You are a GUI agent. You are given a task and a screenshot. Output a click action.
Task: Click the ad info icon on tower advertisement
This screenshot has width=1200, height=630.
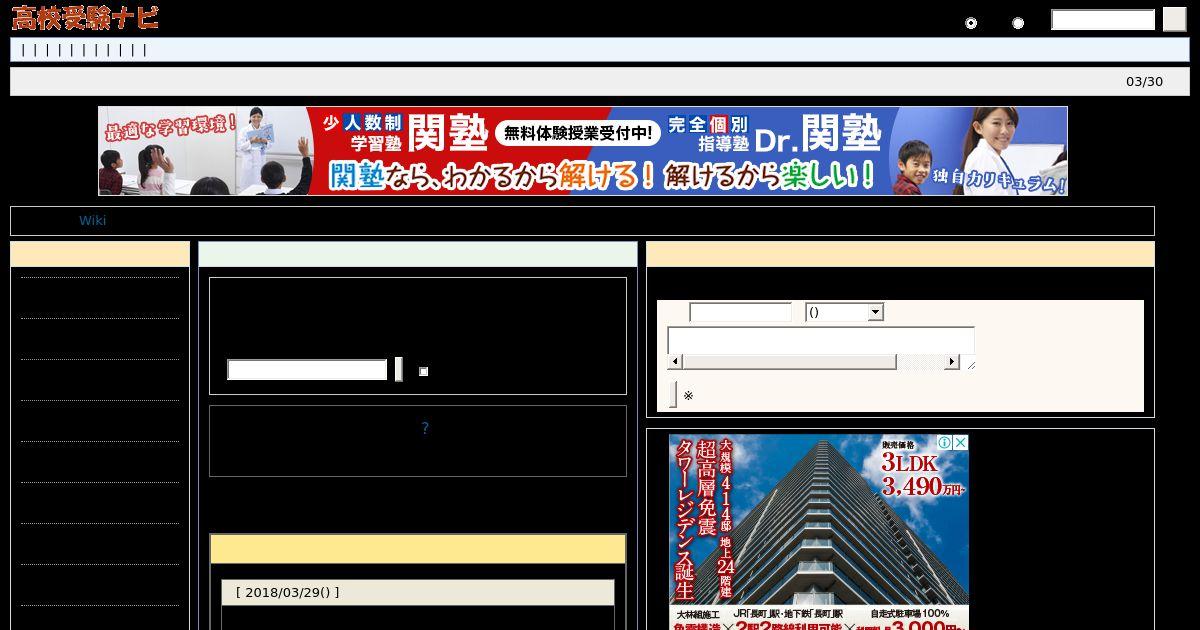pyautogui.click(x=944, y=442)
